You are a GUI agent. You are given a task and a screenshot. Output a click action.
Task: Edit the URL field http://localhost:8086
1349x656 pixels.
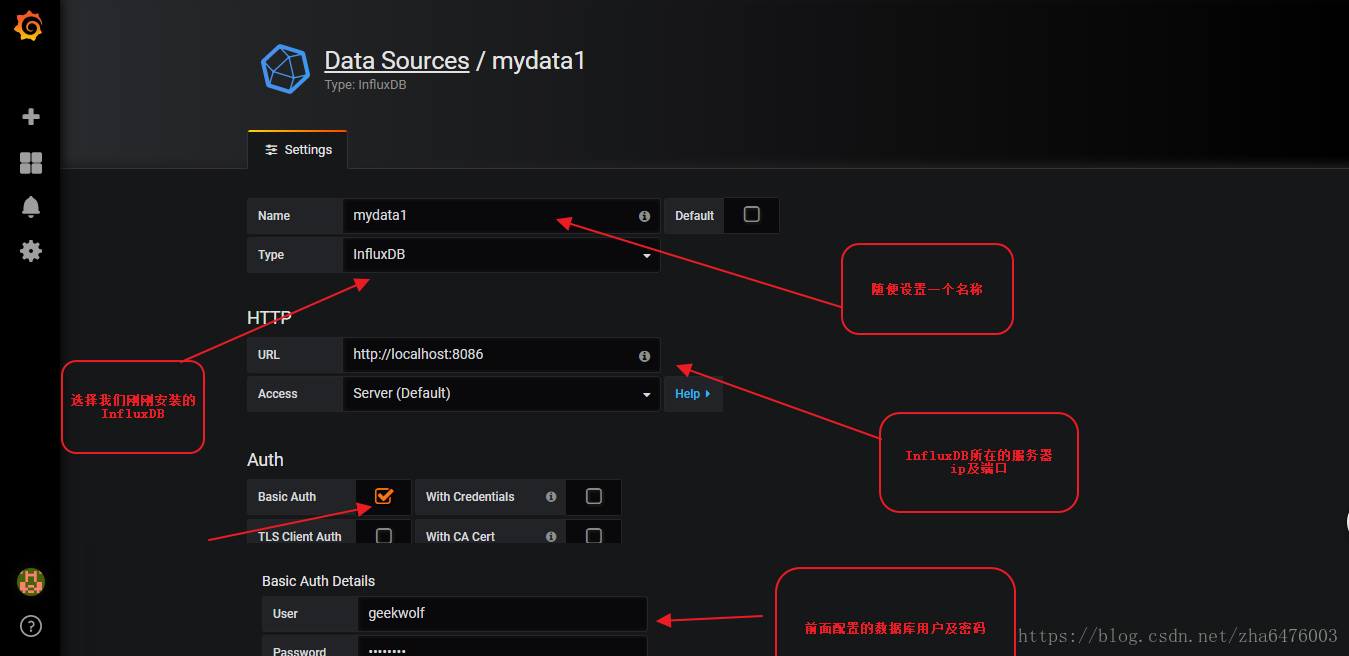click(501, 355)
